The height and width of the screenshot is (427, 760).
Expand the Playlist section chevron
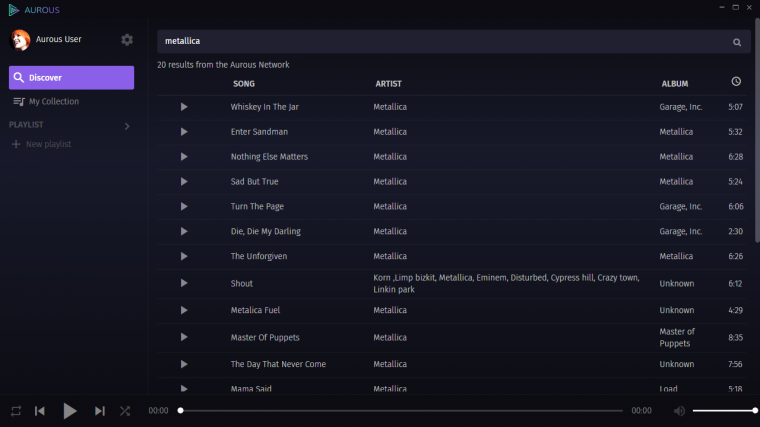127,126
